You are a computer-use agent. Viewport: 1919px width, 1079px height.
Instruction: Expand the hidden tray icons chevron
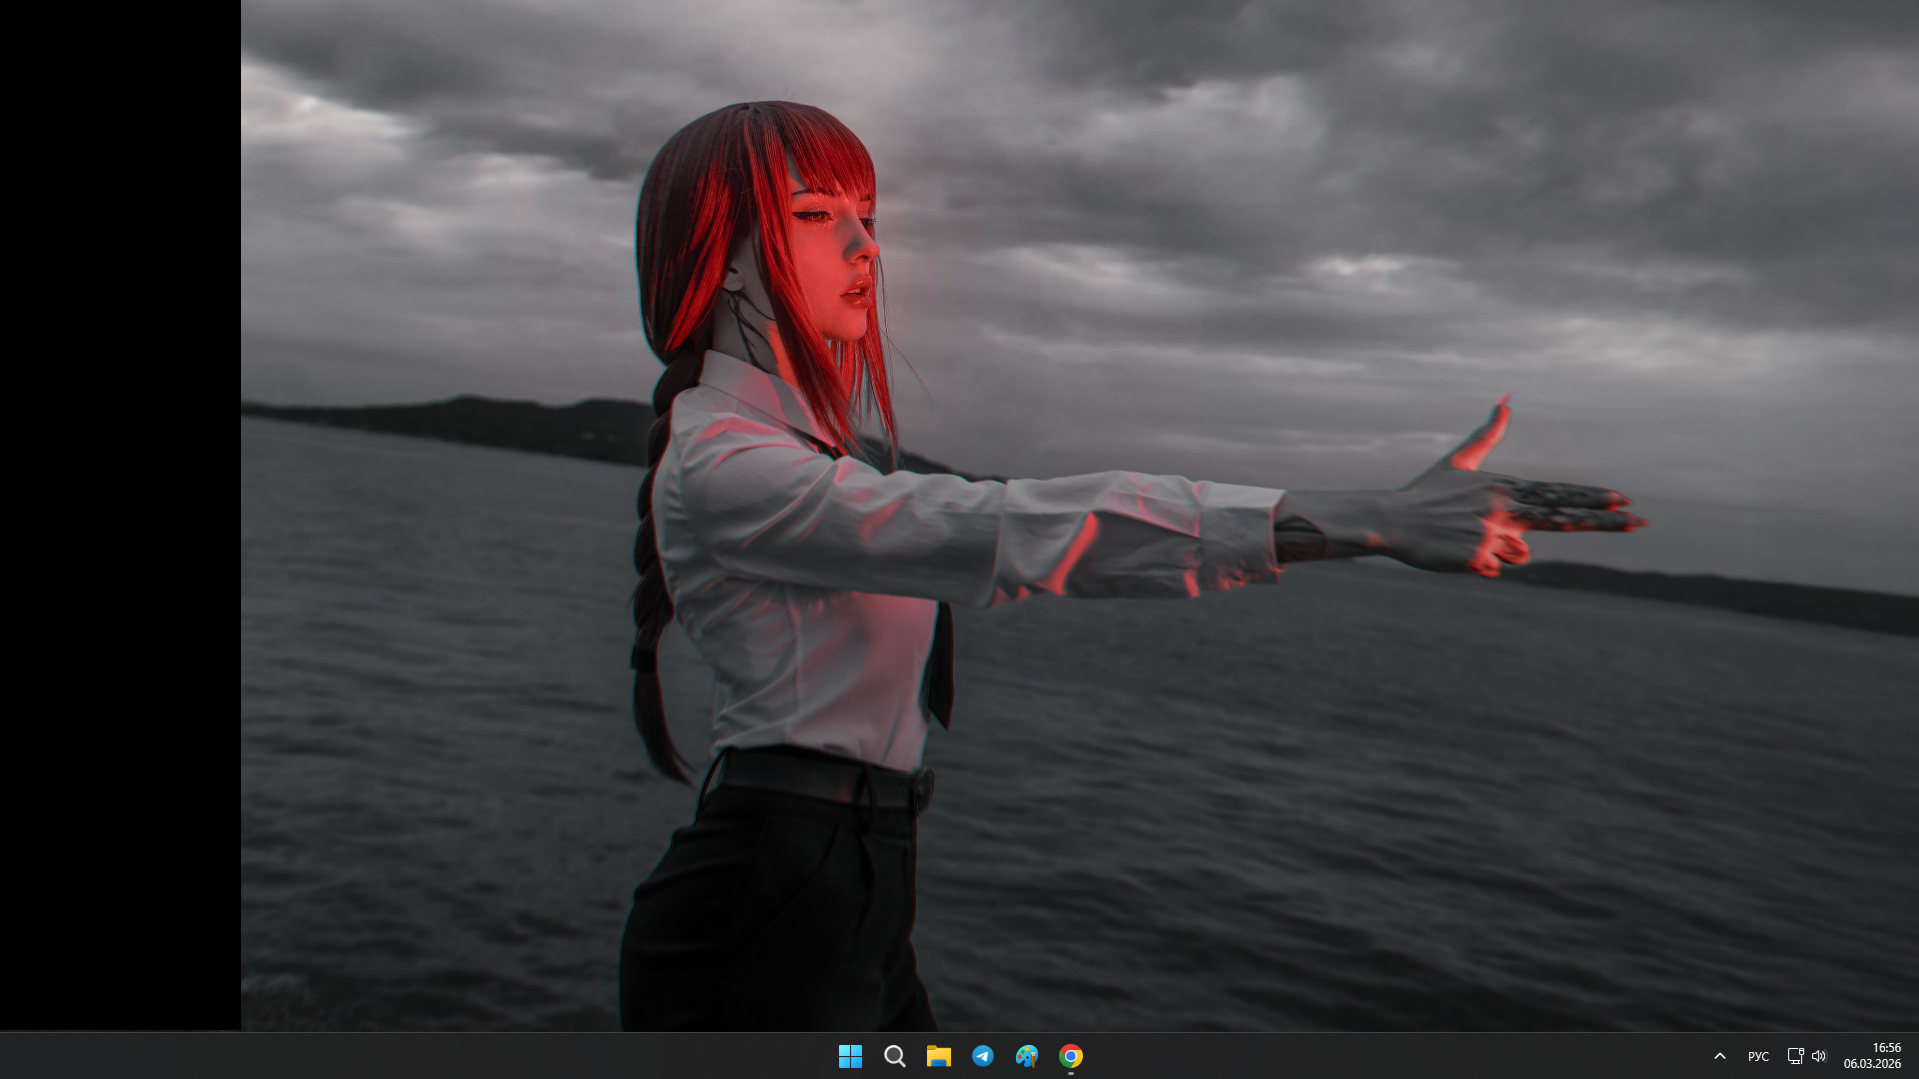point(1720,1056)
